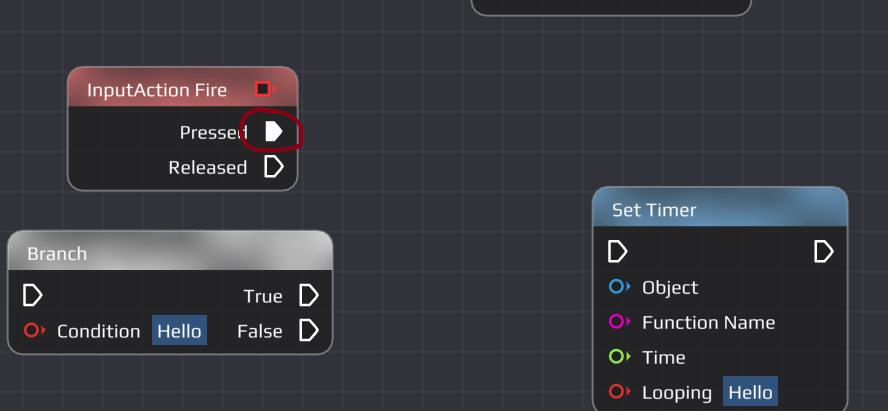The image size is (888, 412).
Task: Click the Pressed execution output pin
Action: [274, 132]
